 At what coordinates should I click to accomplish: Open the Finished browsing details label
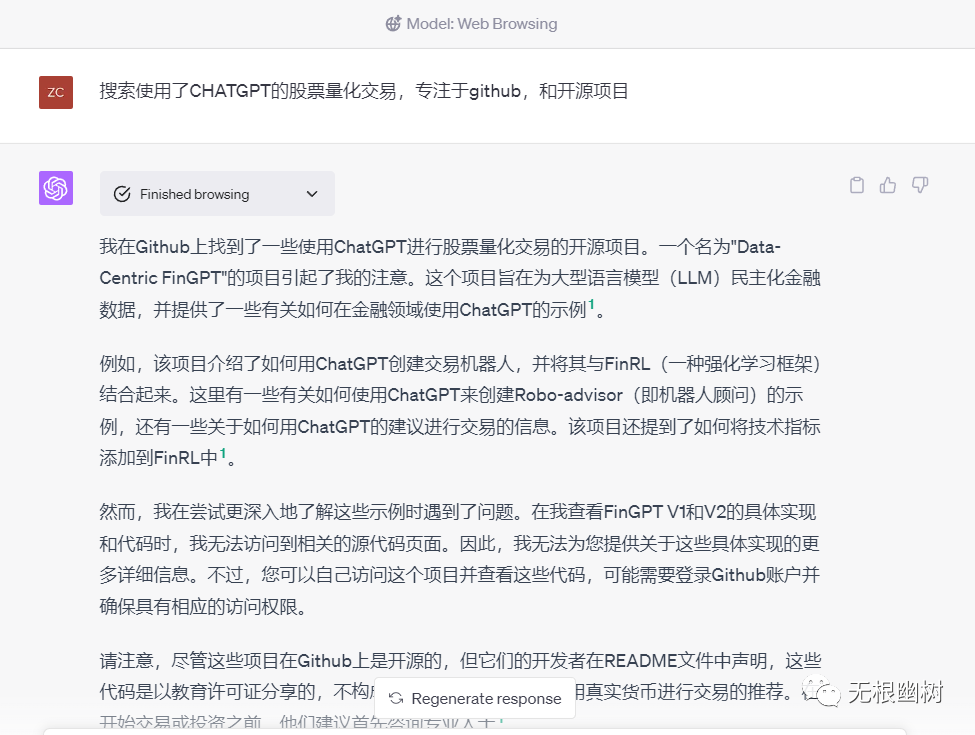pos(194,194)
